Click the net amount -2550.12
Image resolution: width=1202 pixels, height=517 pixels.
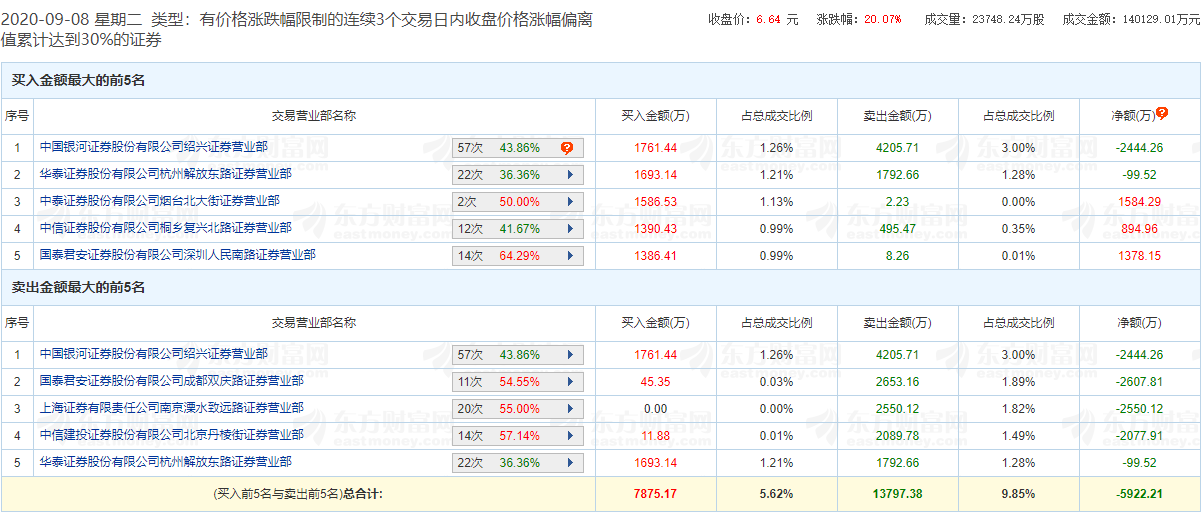tap(1139, 409)
